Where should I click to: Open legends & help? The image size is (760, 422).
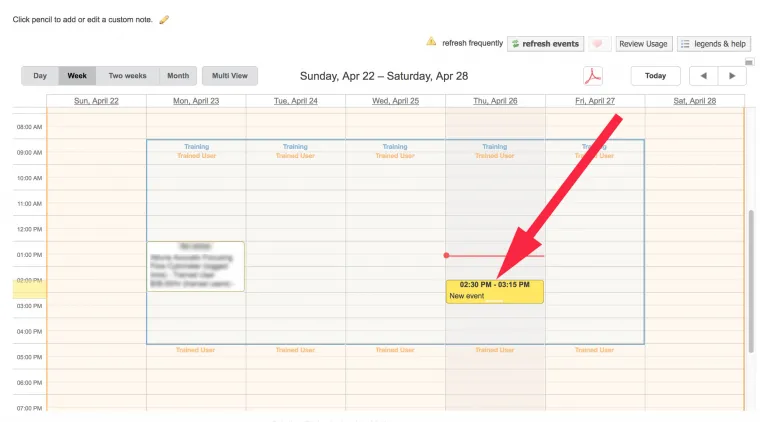pos(713,44)
